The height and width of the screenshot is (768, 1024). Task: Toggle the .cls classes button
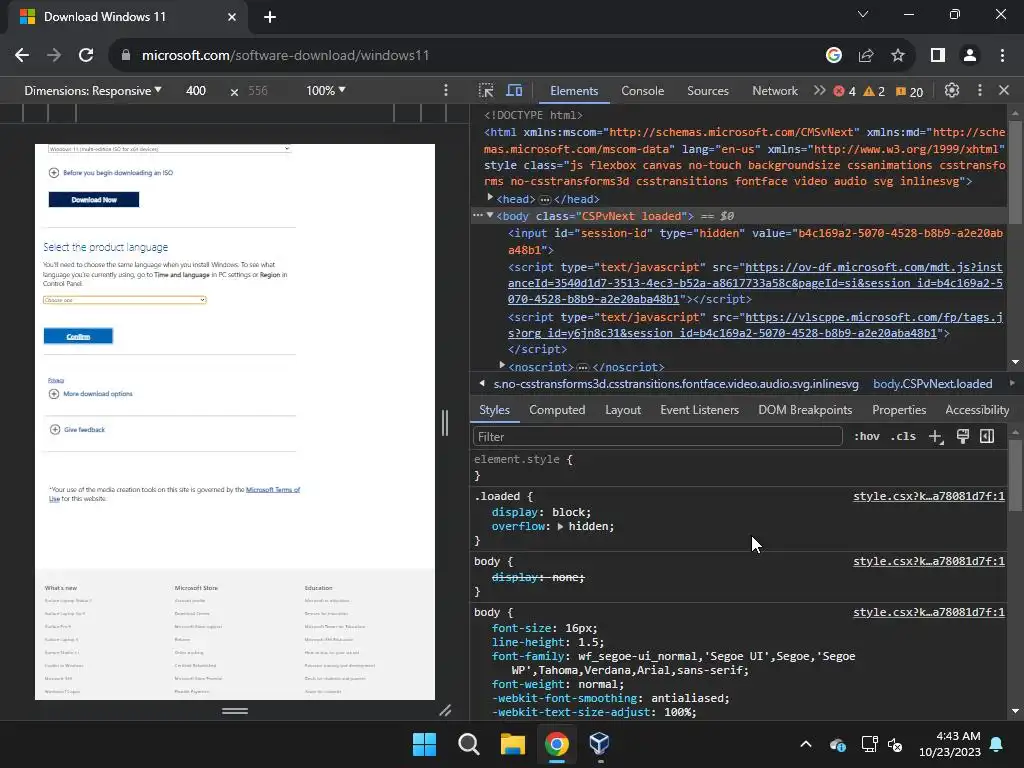coord(903,436)
